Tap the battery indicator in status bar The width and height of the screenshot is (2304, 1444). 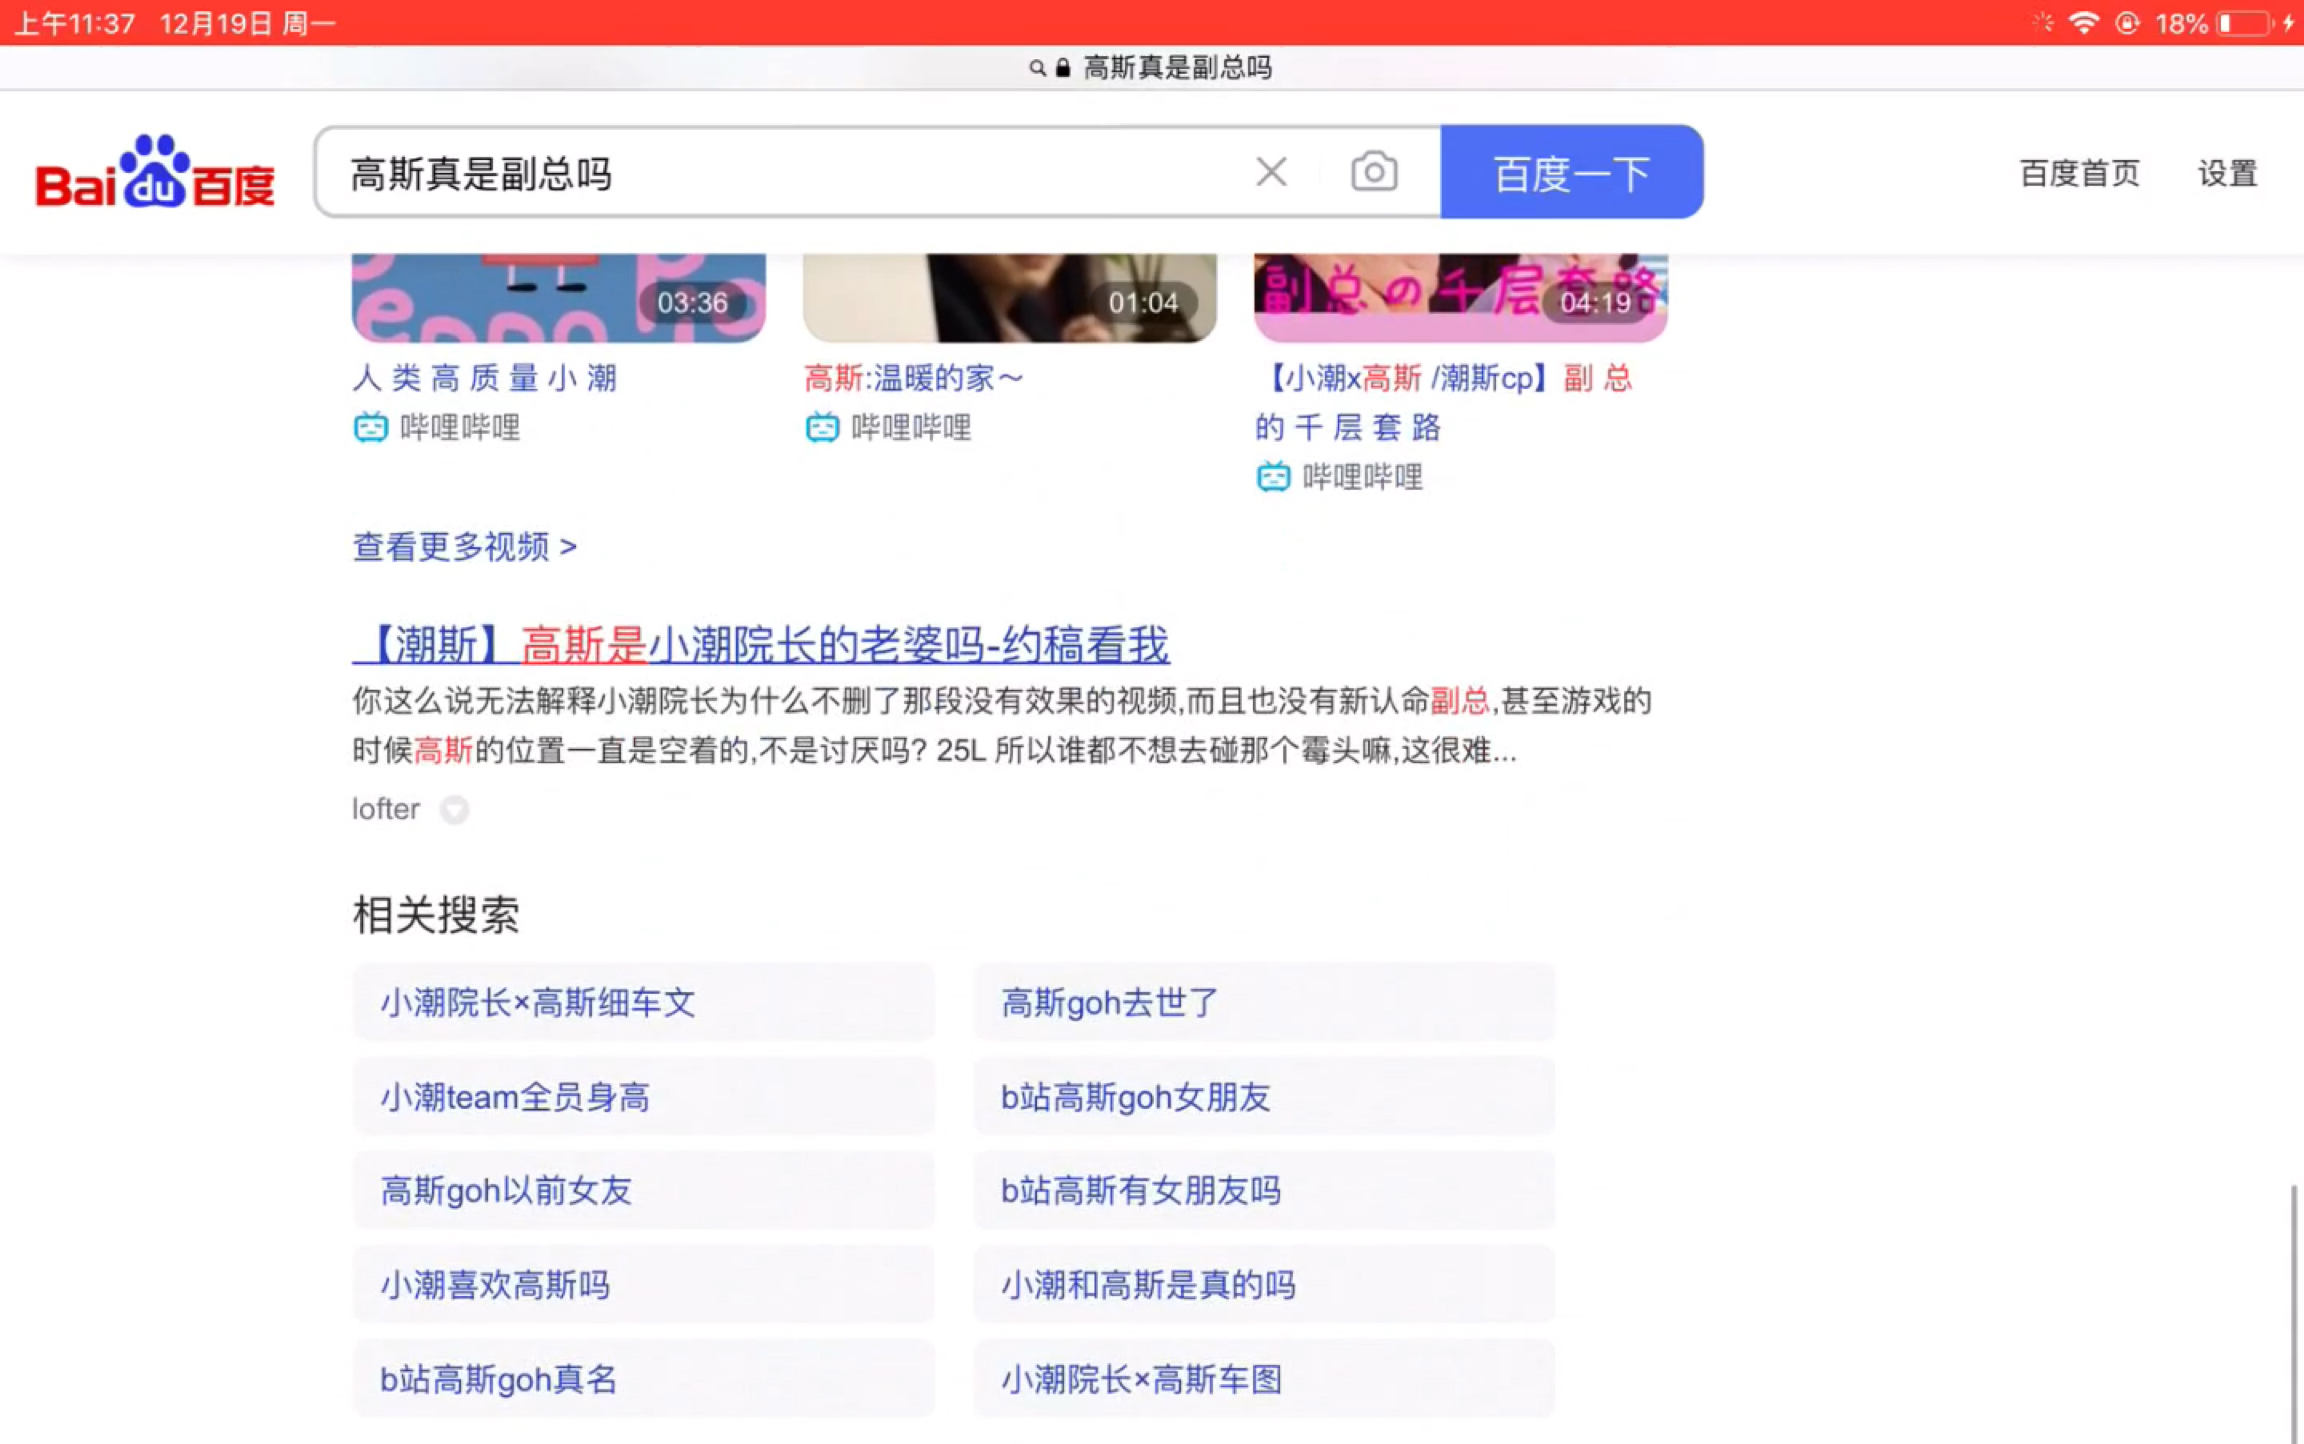click(x=2243, y=22)
